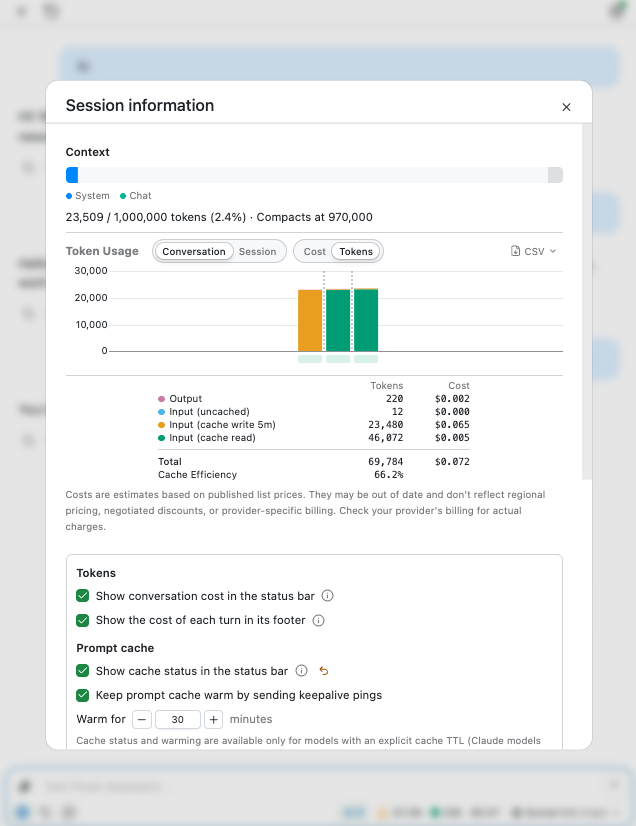Click the orange first bar in token chart
The height and width of the screenshot is (826, 636).
(310, 320)
